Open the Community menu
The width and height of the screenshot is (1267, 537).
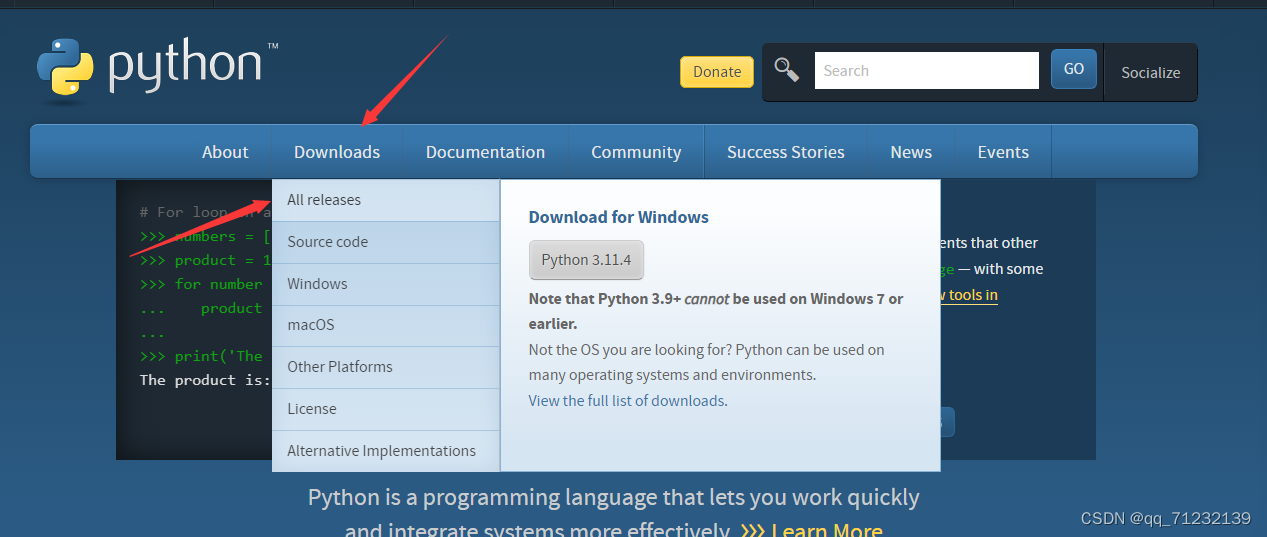(636, 152)
